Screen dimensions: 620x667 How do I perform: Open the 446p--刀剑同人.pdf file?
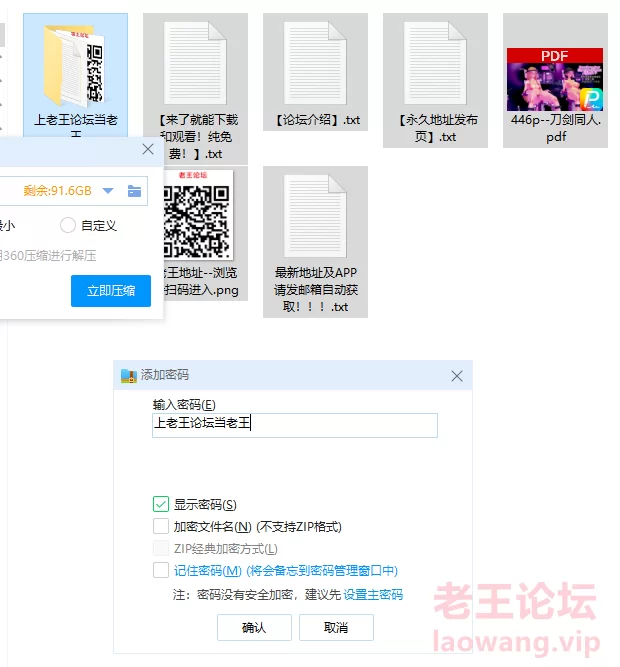555,80
